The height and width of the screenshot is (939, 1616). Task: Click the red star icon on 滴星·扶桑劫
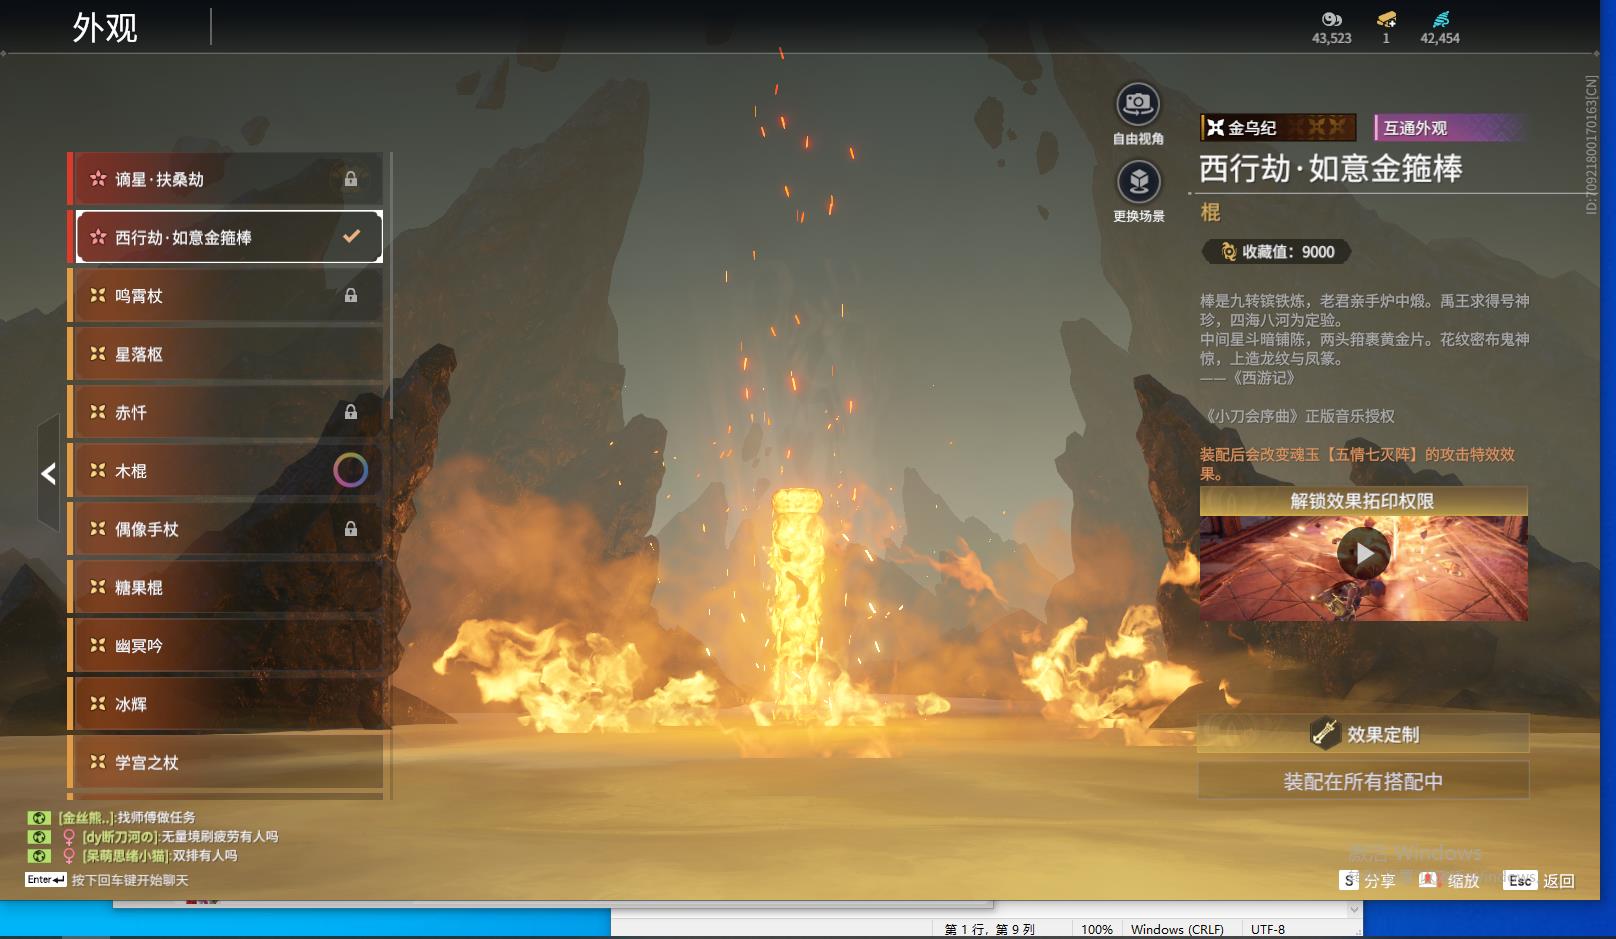pos(98,179)
